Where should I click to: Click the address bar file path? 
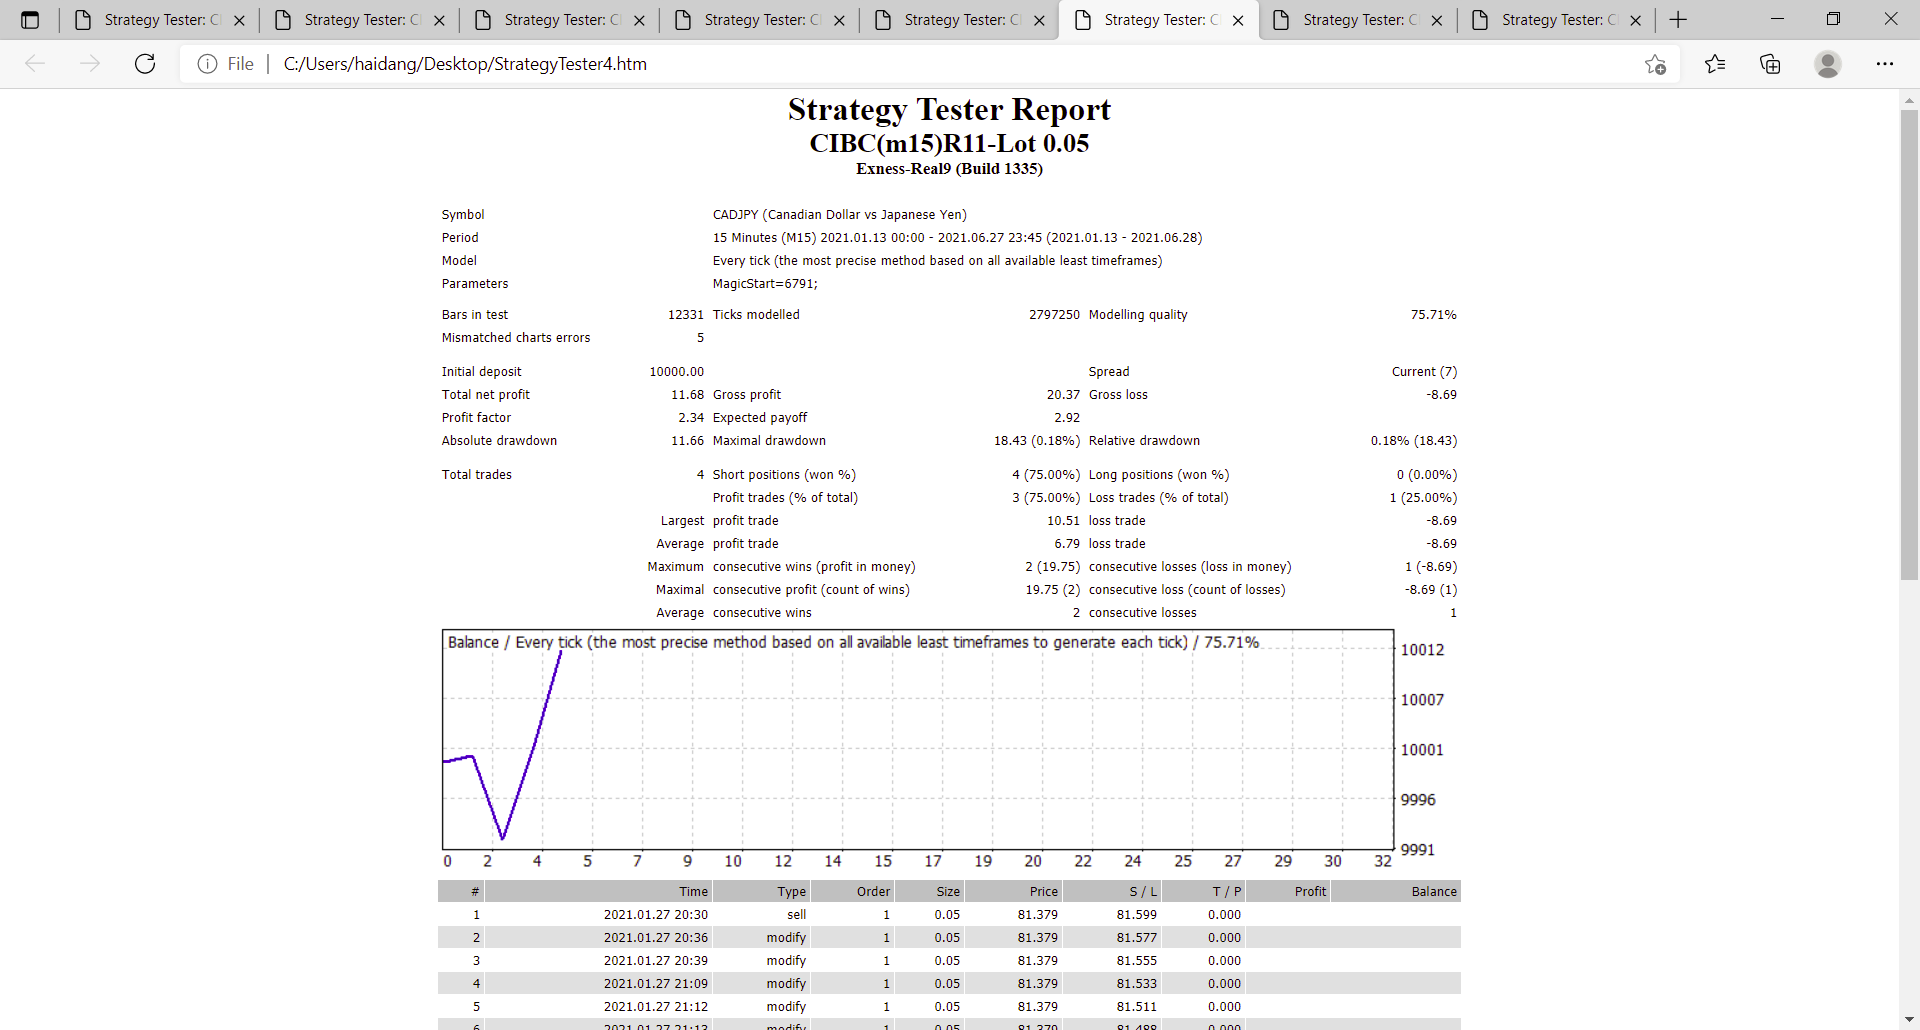465,64
